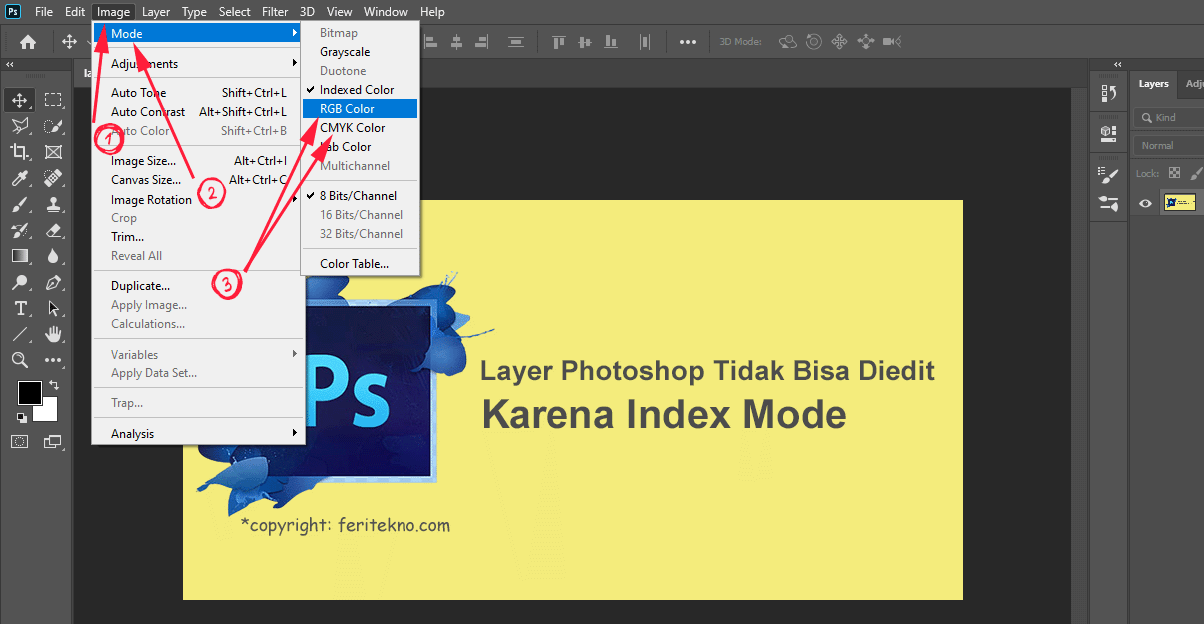This screenshot has width=1204, height=624.
Task: Collapse right panels double arrow
Action: click(1119, 64)
